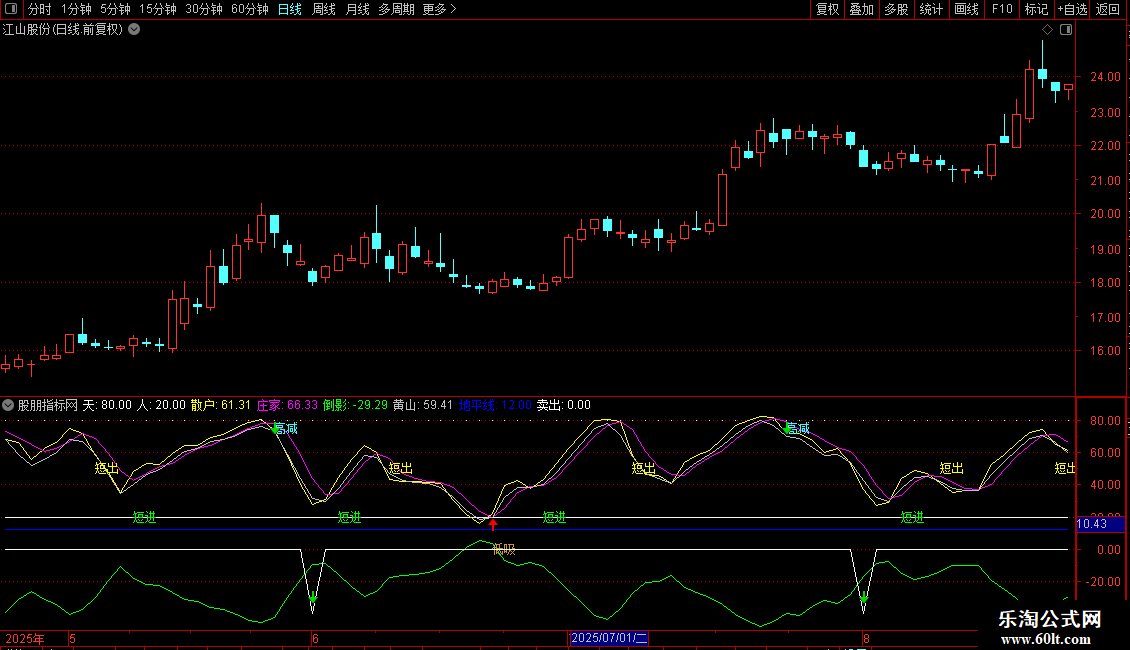Click the 复权 adjustment button

(828, 10)
